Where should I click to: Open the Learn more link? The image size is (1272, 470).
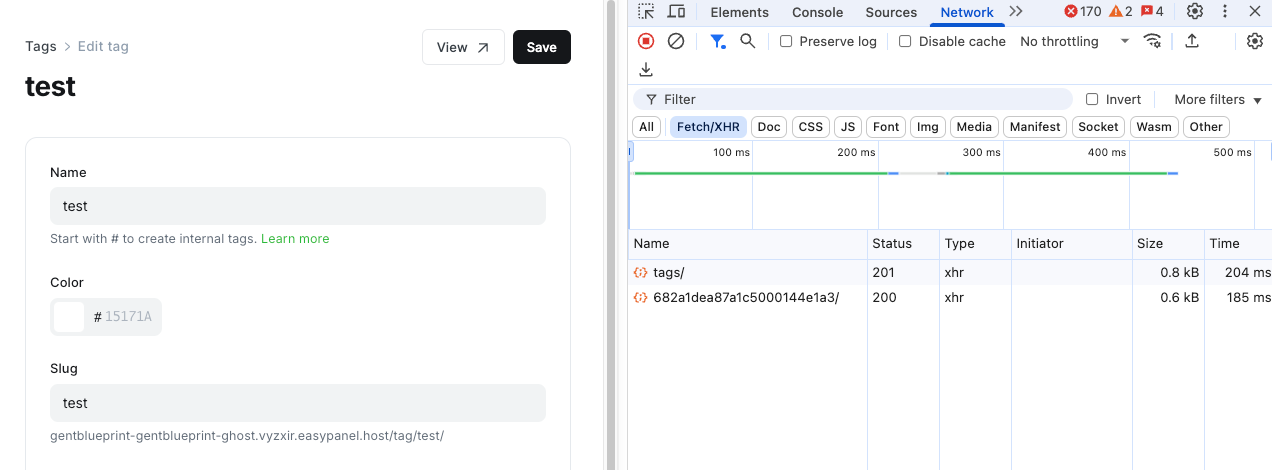295,239
